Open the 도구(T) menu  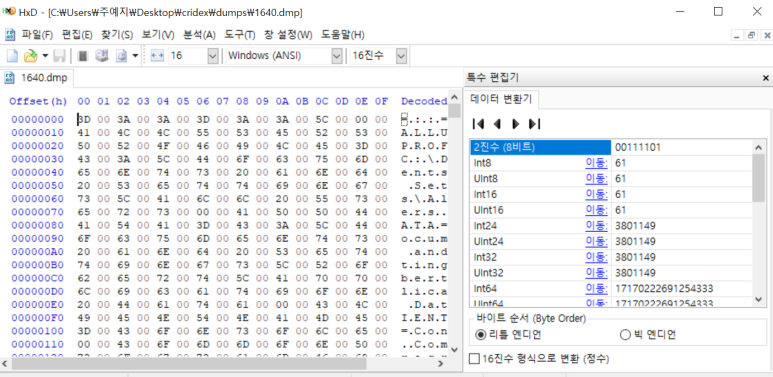240,34
